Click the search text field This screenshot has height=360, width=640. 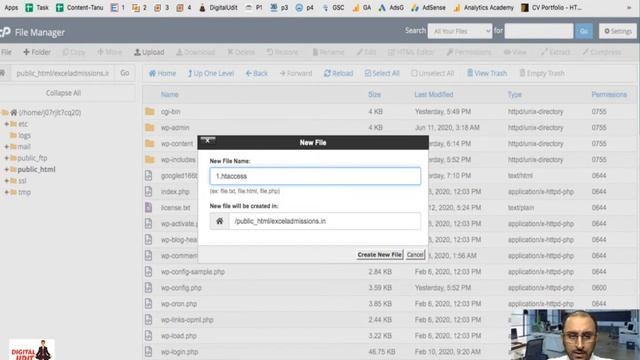[x=539, y=31]
